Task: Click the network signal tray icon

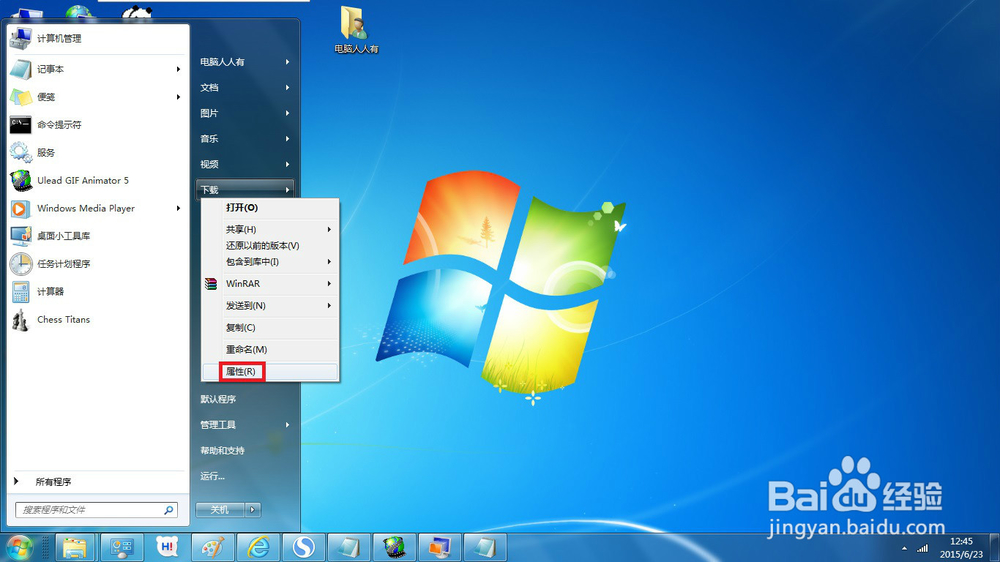Action: (x=922, y=548)
